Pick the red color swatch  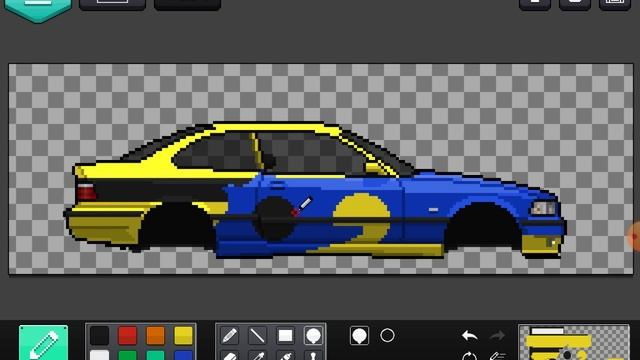[127, 336]
